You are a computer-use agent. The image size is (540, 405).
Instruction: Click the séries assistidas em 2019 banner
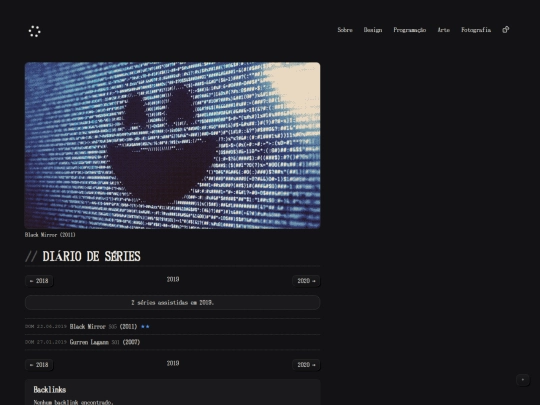tap(173, 302)
